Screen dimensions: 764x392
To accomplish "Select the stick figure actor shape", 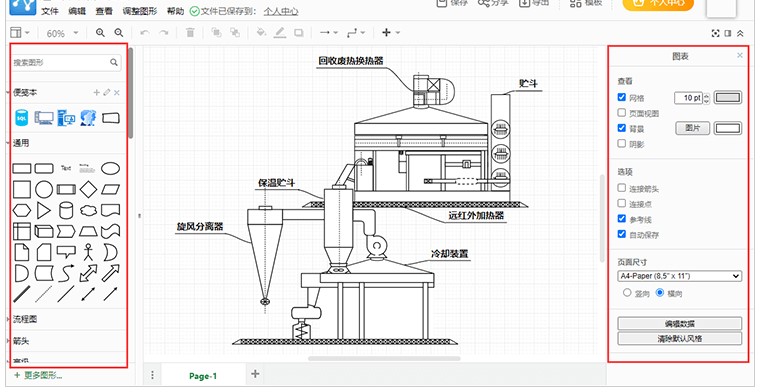I will pyautogui.click(x=88, y=252).
